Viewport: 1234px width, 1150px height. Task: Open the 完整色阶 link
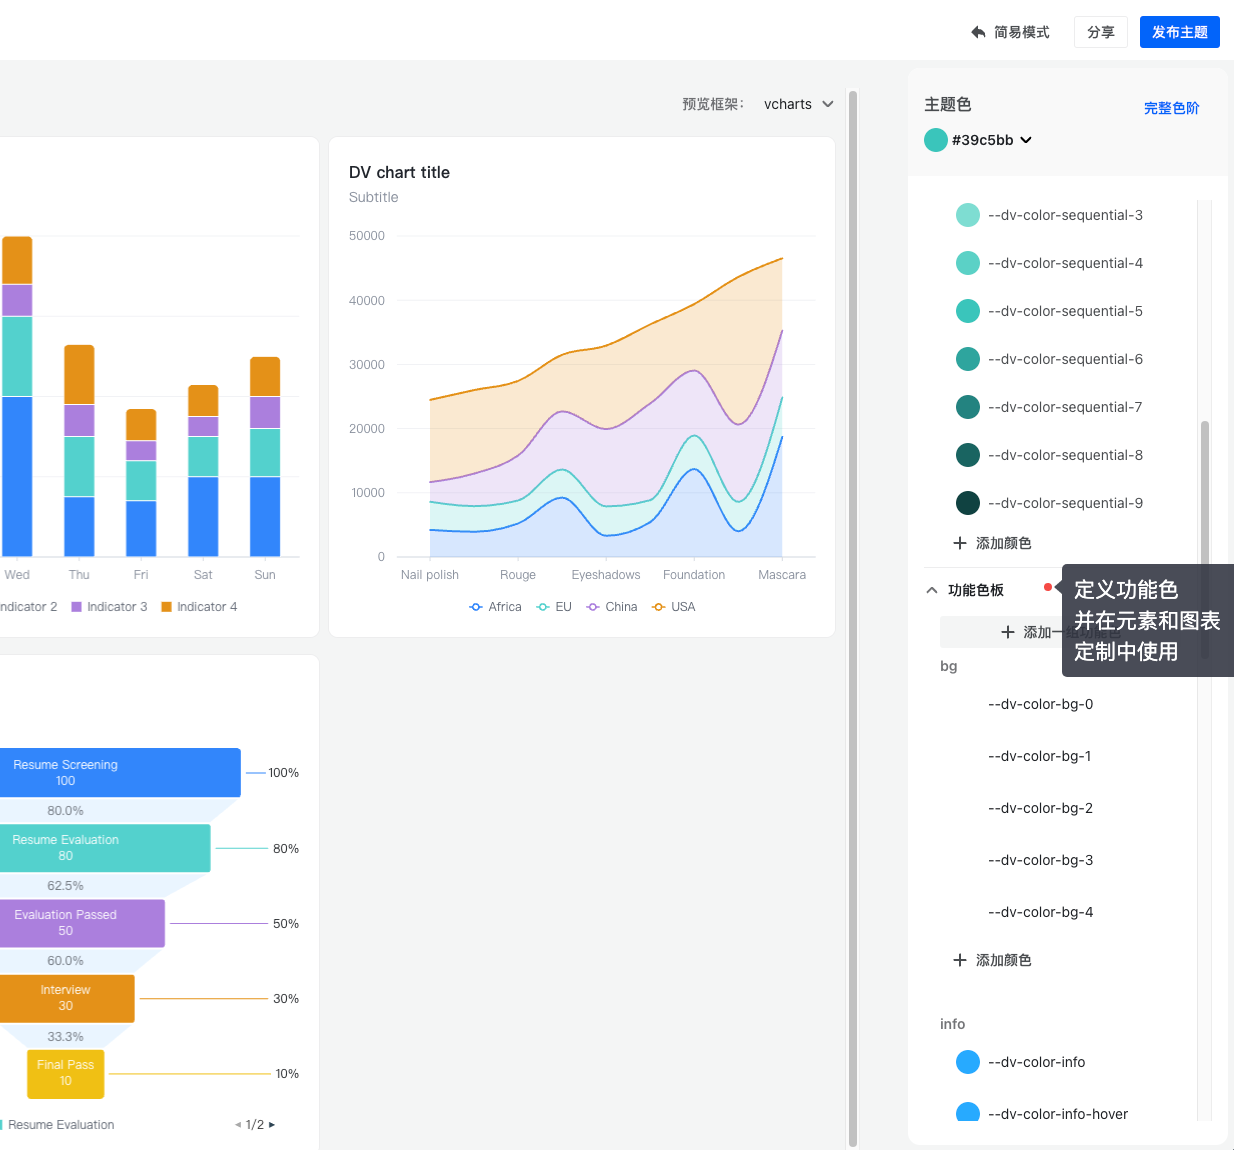tap(1171, 108)
